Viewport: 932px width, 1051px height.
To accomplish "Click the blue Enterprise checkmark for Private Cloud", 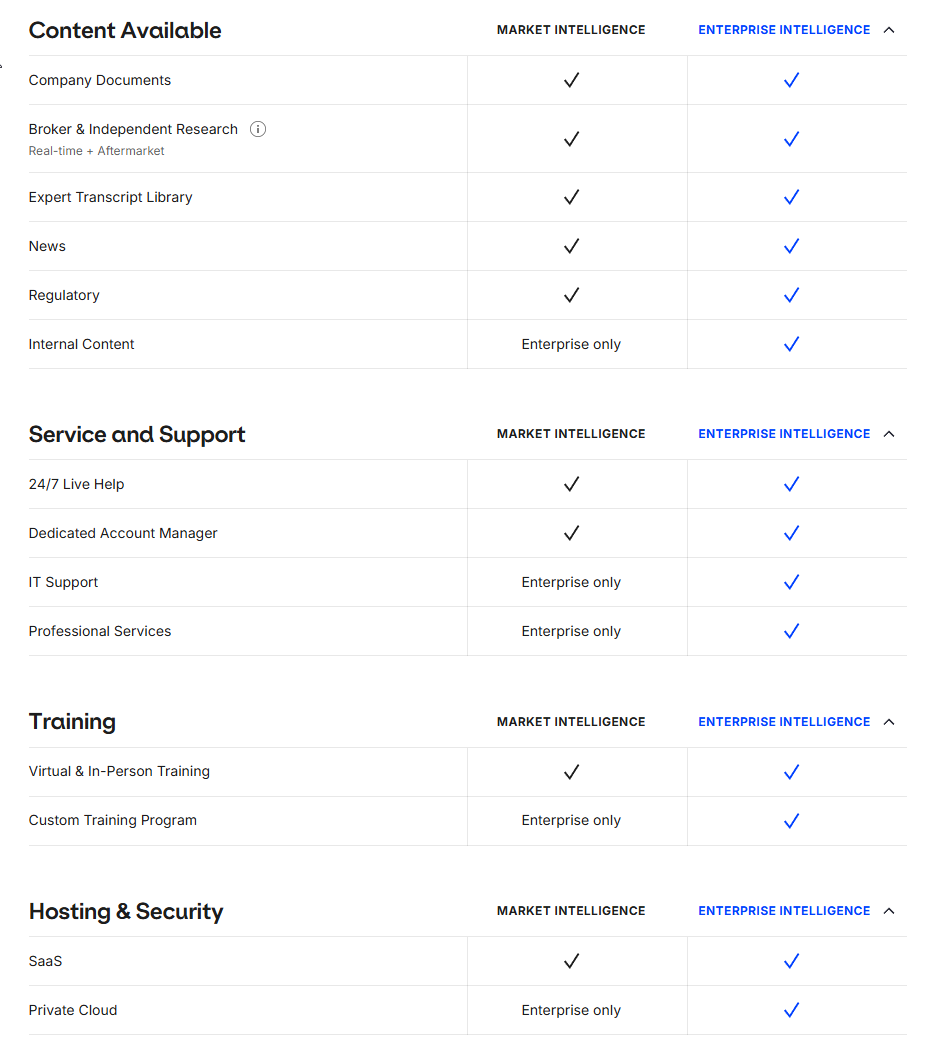I will [791, 1010].
